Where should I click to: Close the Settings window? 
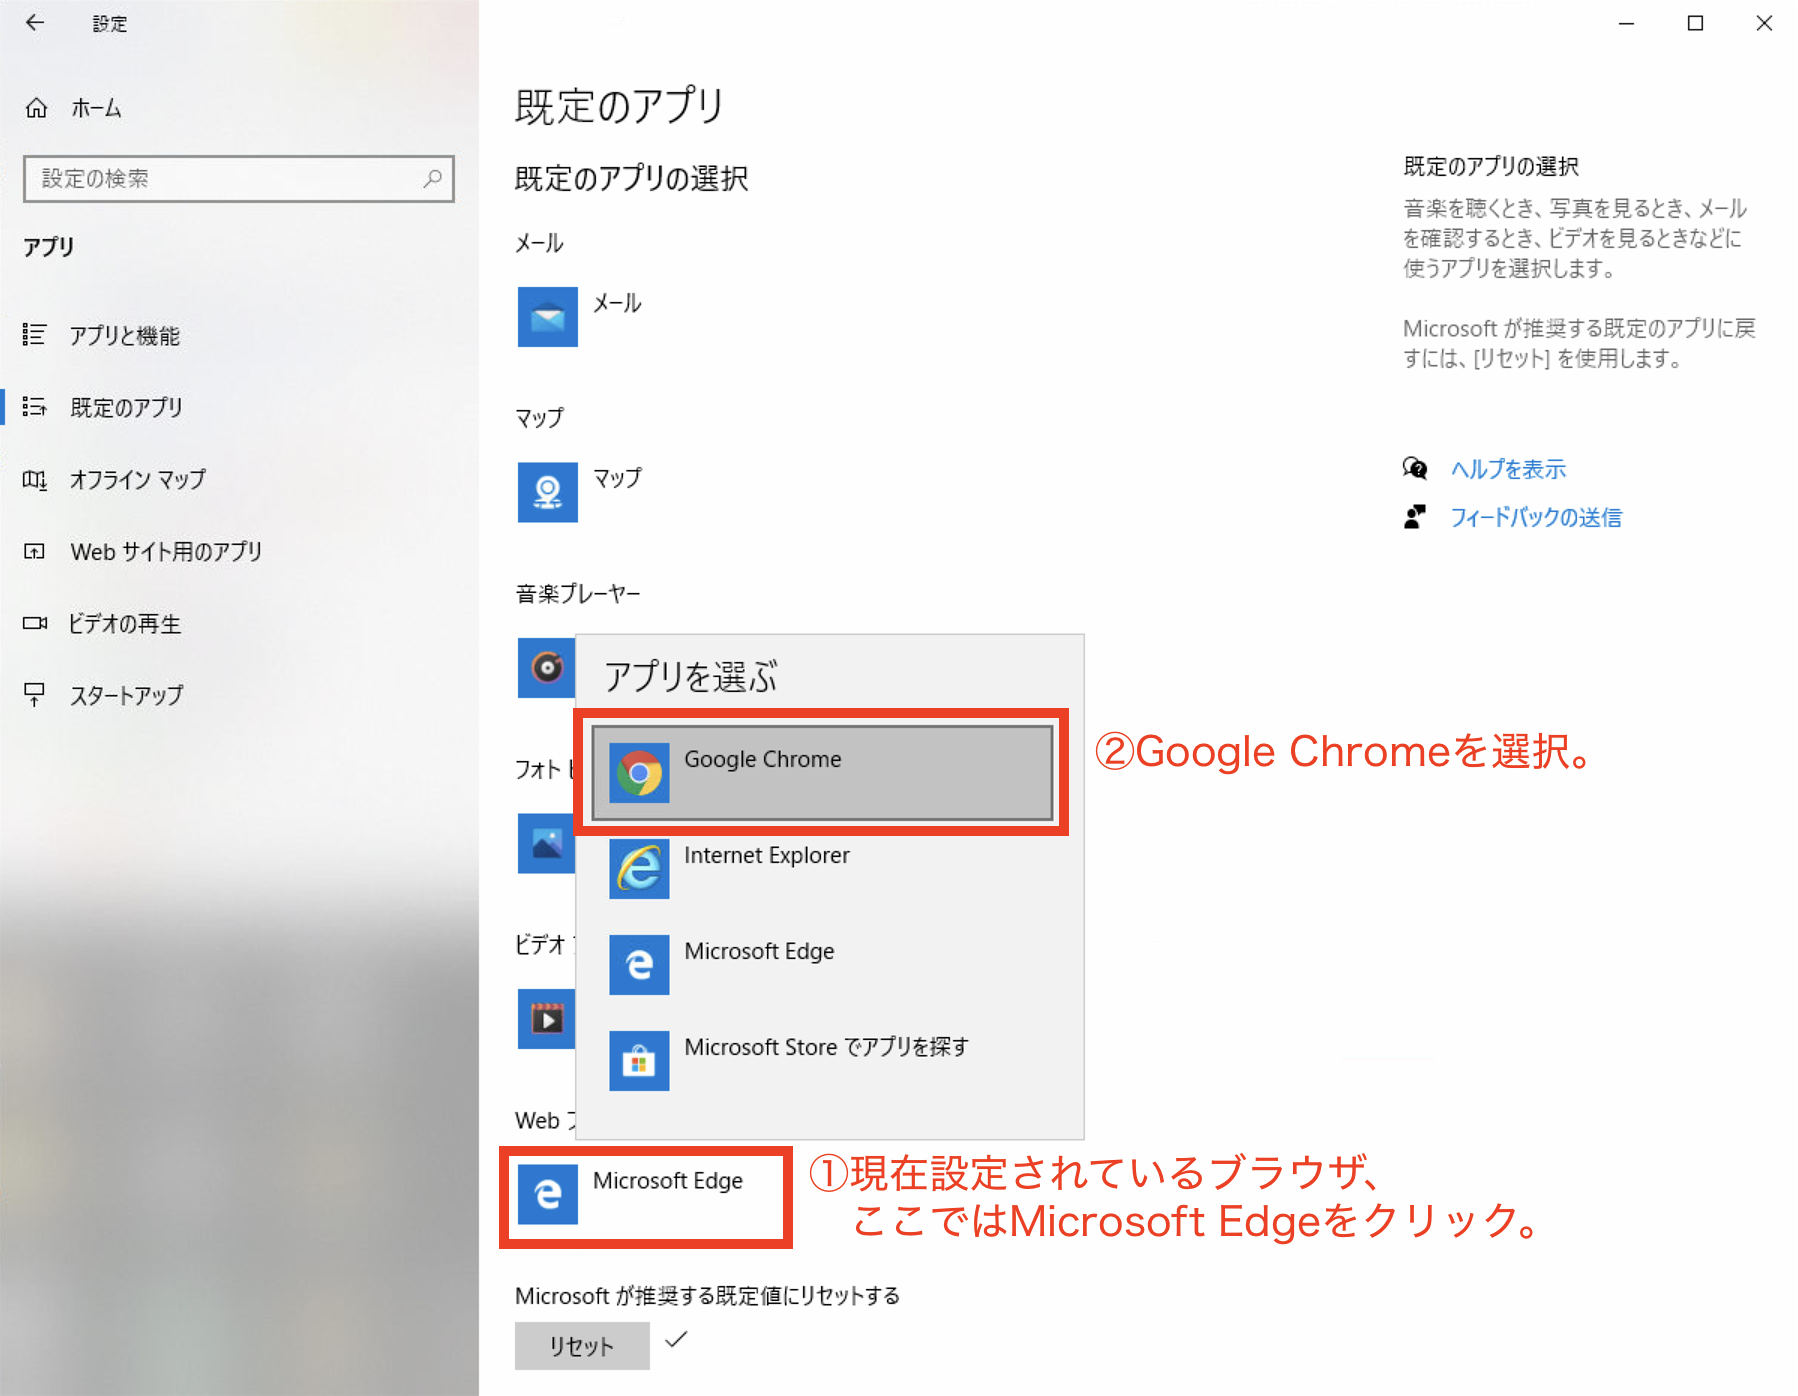pos(1764,23)
